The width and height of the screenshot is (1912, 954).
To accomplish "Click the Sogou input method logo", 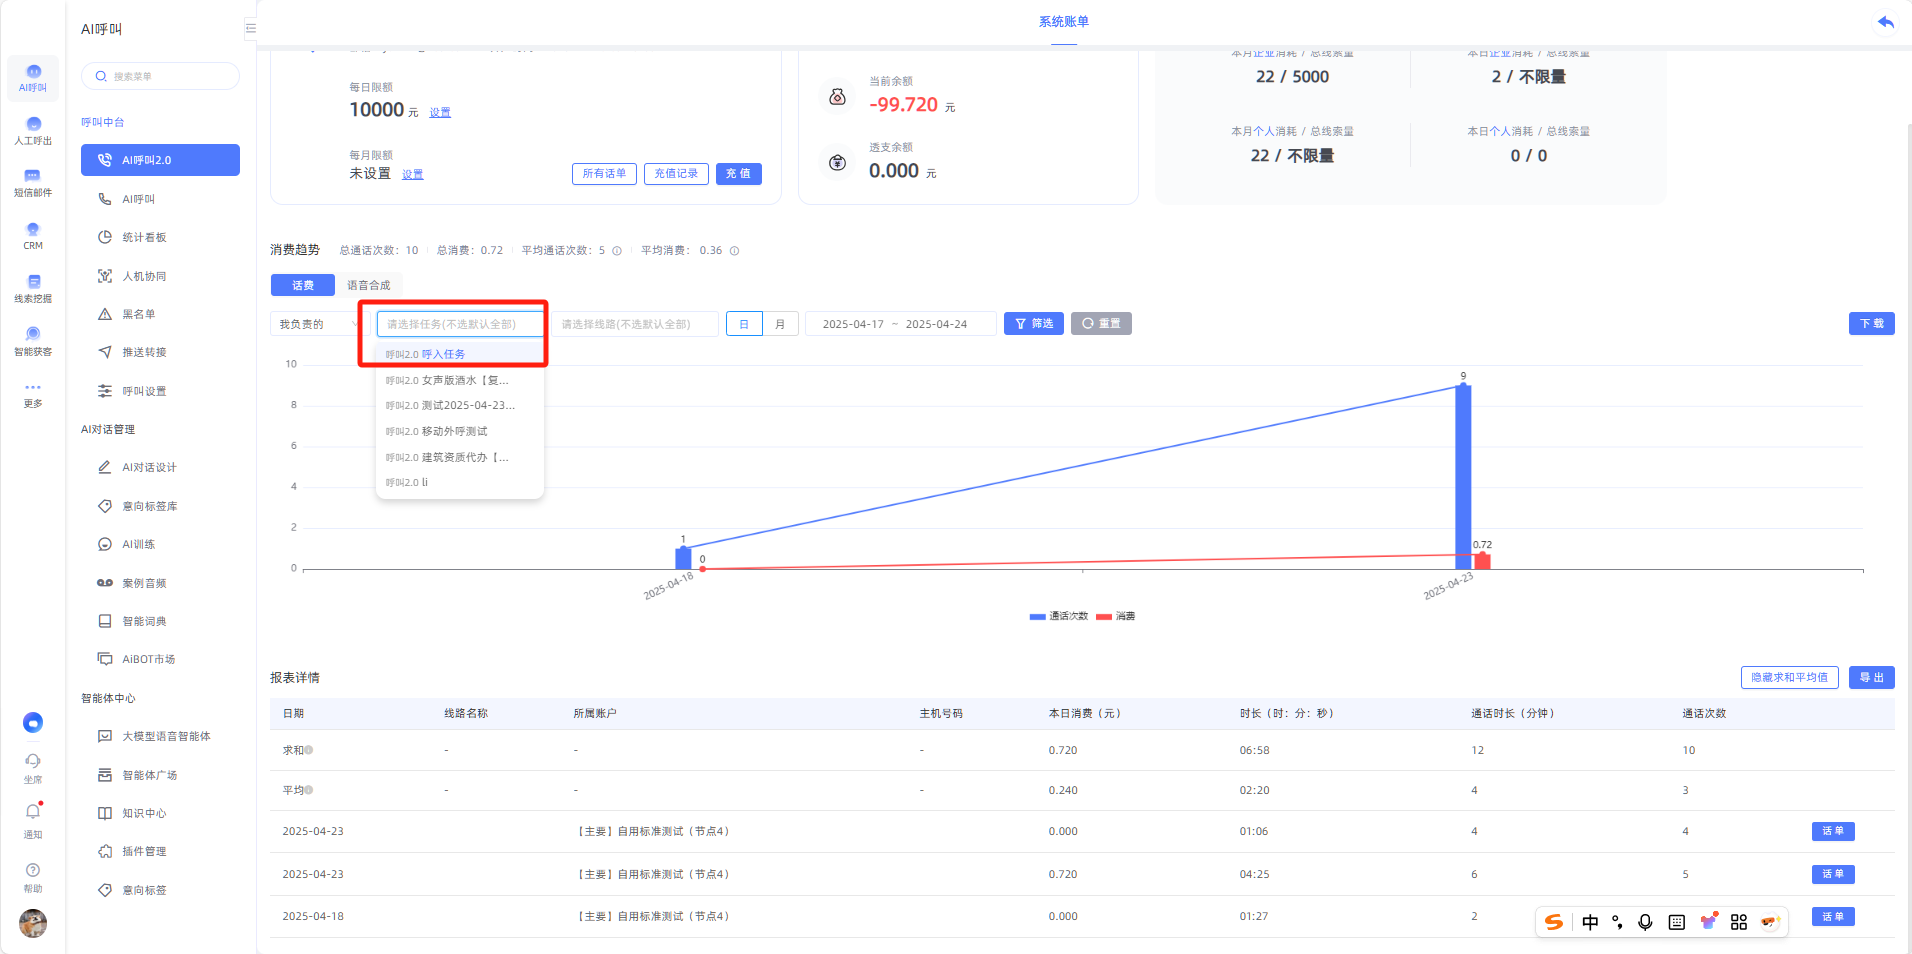I will 1554,922.
